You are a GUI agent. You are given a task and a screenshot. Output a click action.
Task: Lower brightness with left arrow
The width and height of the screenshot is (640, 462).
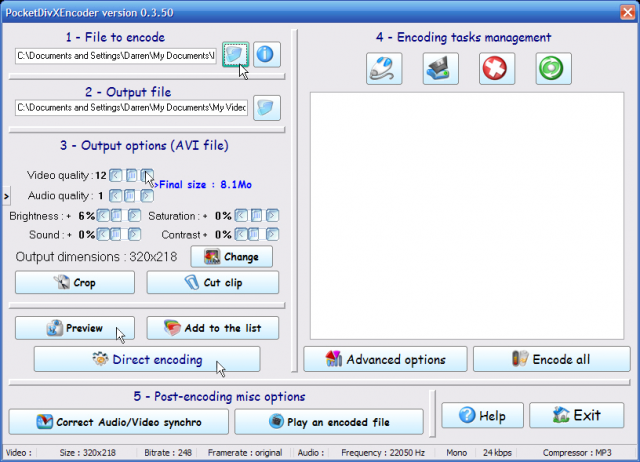coord(103,215)
